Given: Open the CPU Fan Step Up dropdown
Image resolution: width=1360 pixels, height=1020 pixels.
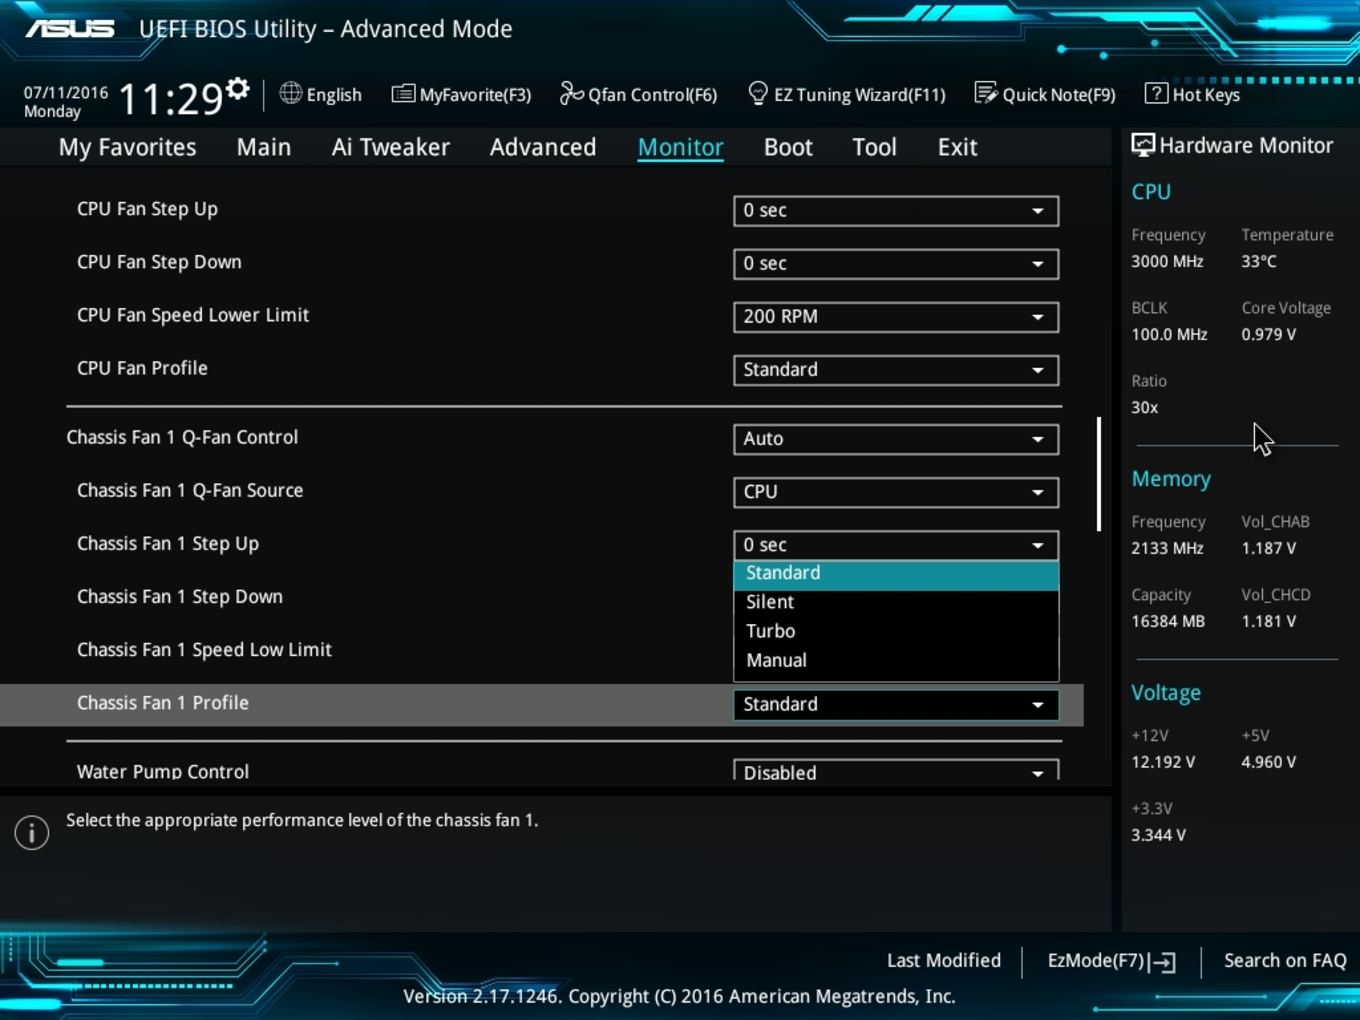Looking at the screenshot, I should point(896,211).
